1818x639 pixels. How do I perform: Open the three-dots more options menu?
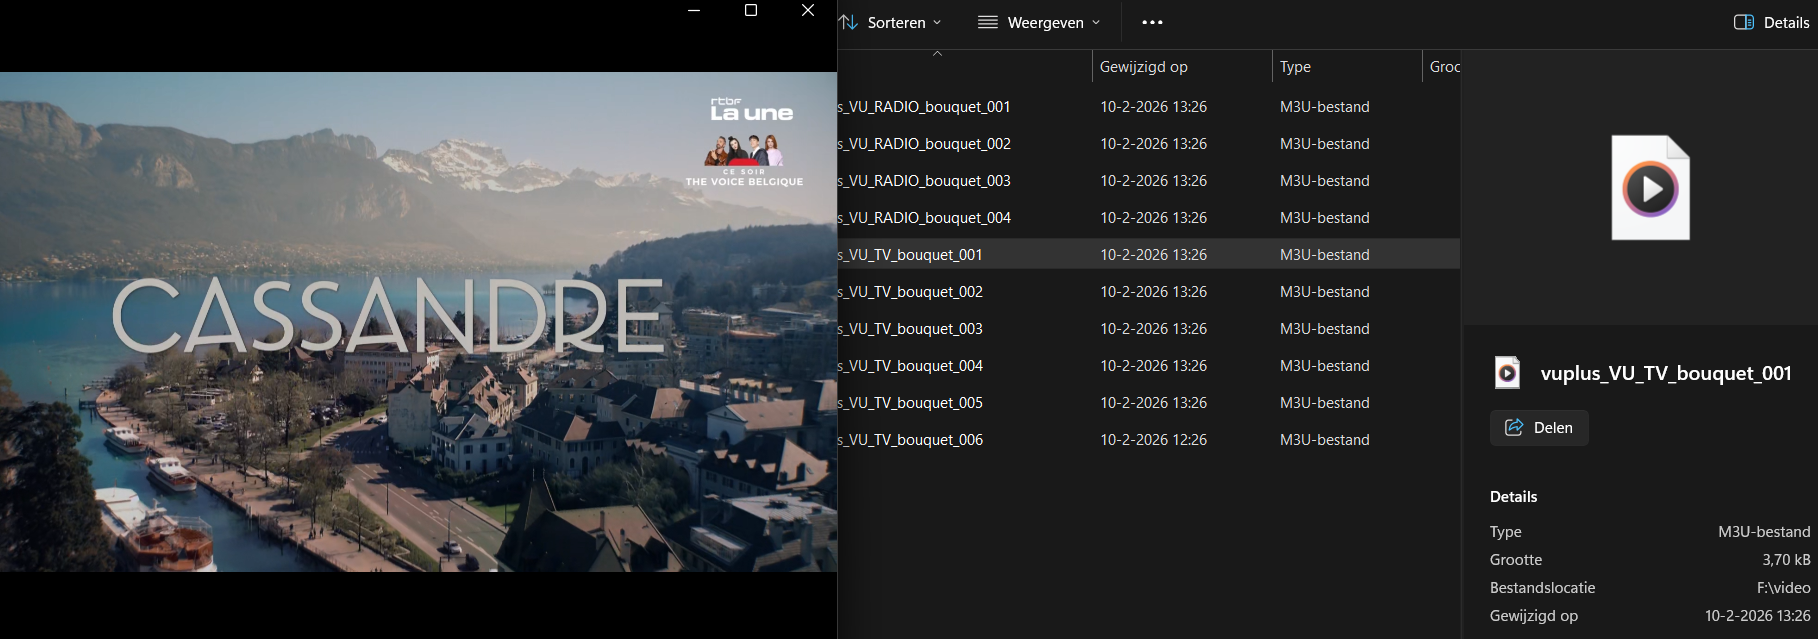1152,22
